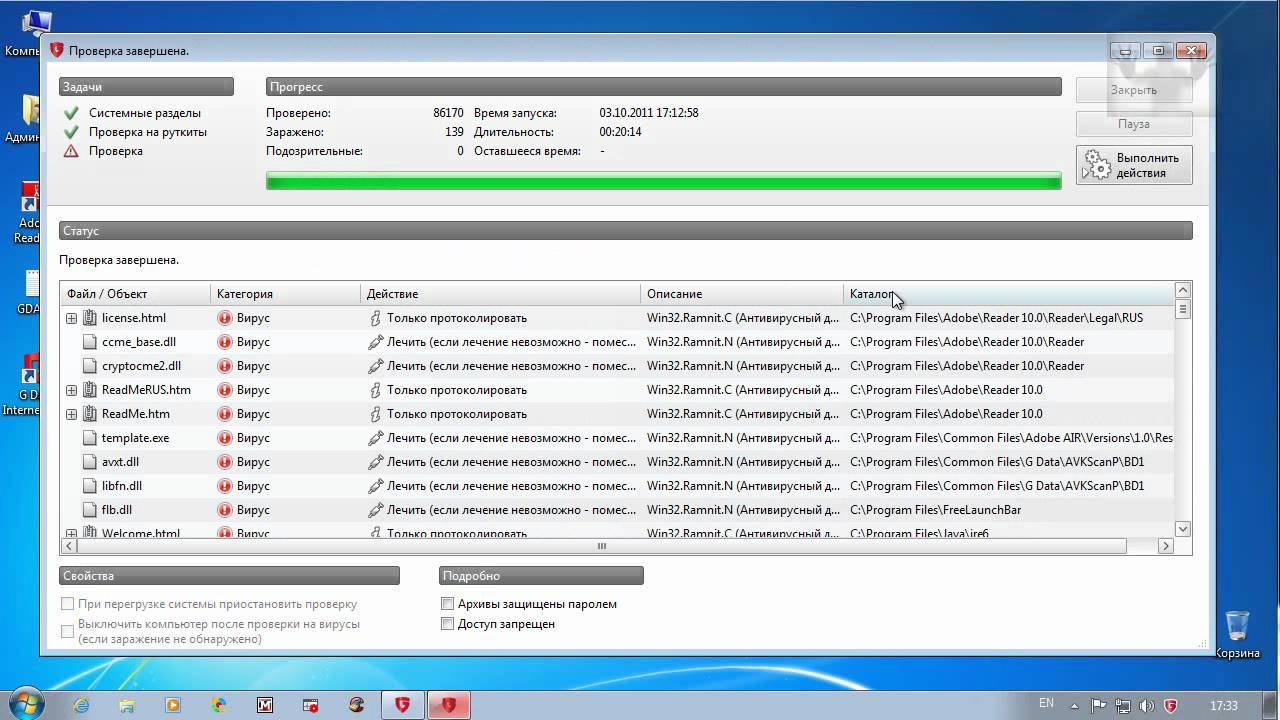
Task: Click the Пауза button
Action: (x=1134, y=124)
